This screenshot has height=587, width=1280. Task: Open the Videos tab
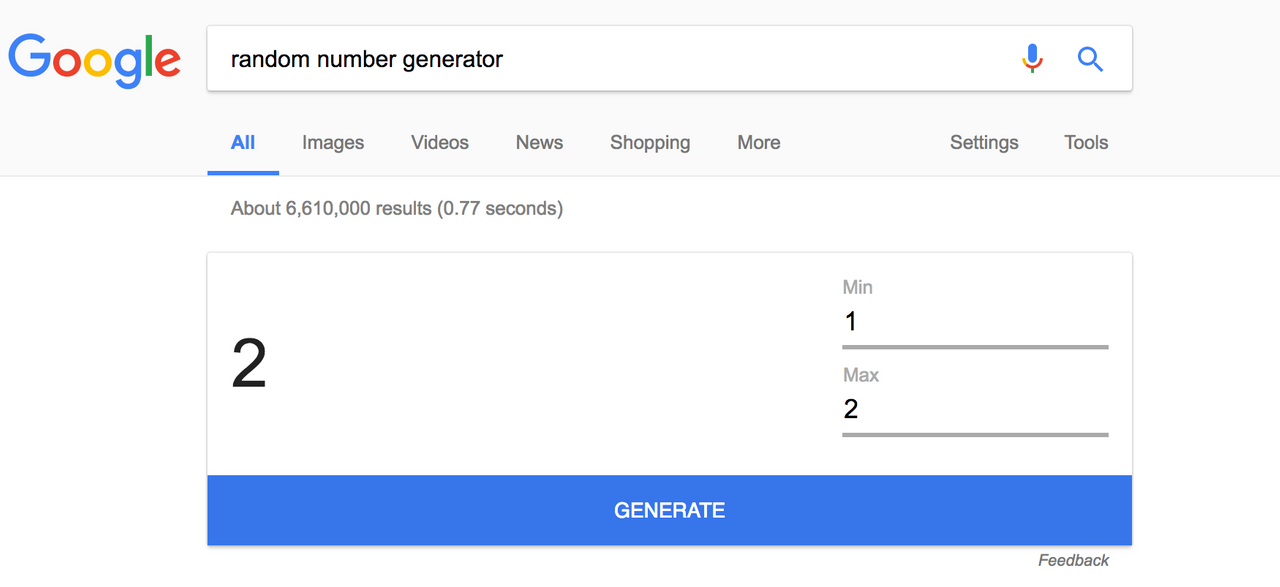coord(440,143)
